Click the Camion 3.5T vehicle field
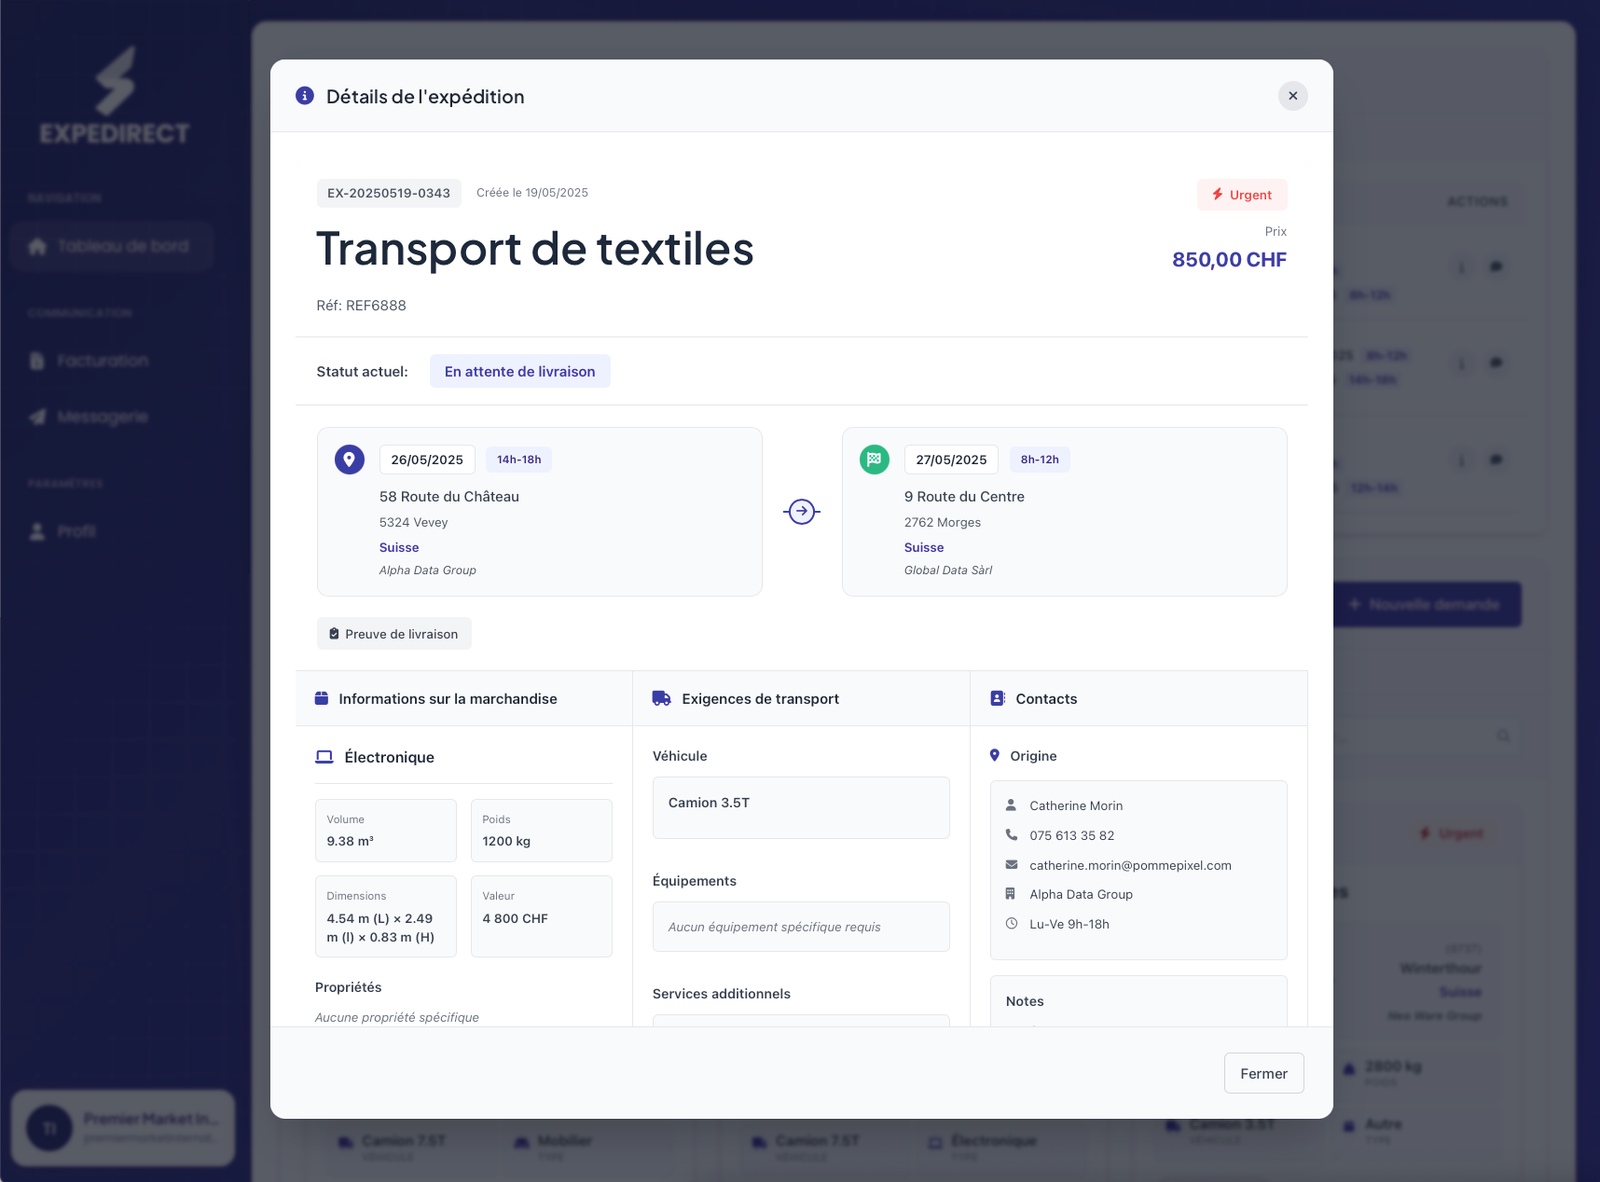This screenshot has height=1182, width=1600. pyautogui.click(x=801, y=808)
